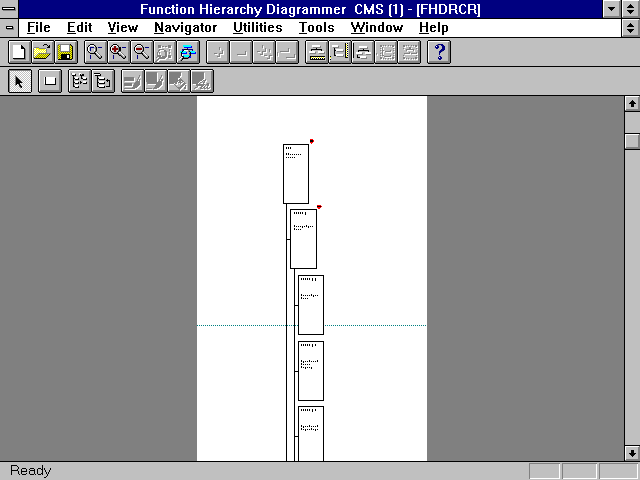Click the Open folder icon
The width and height of the screenshot is (640, 480).
pyautogui.click(x=41, y=52)
